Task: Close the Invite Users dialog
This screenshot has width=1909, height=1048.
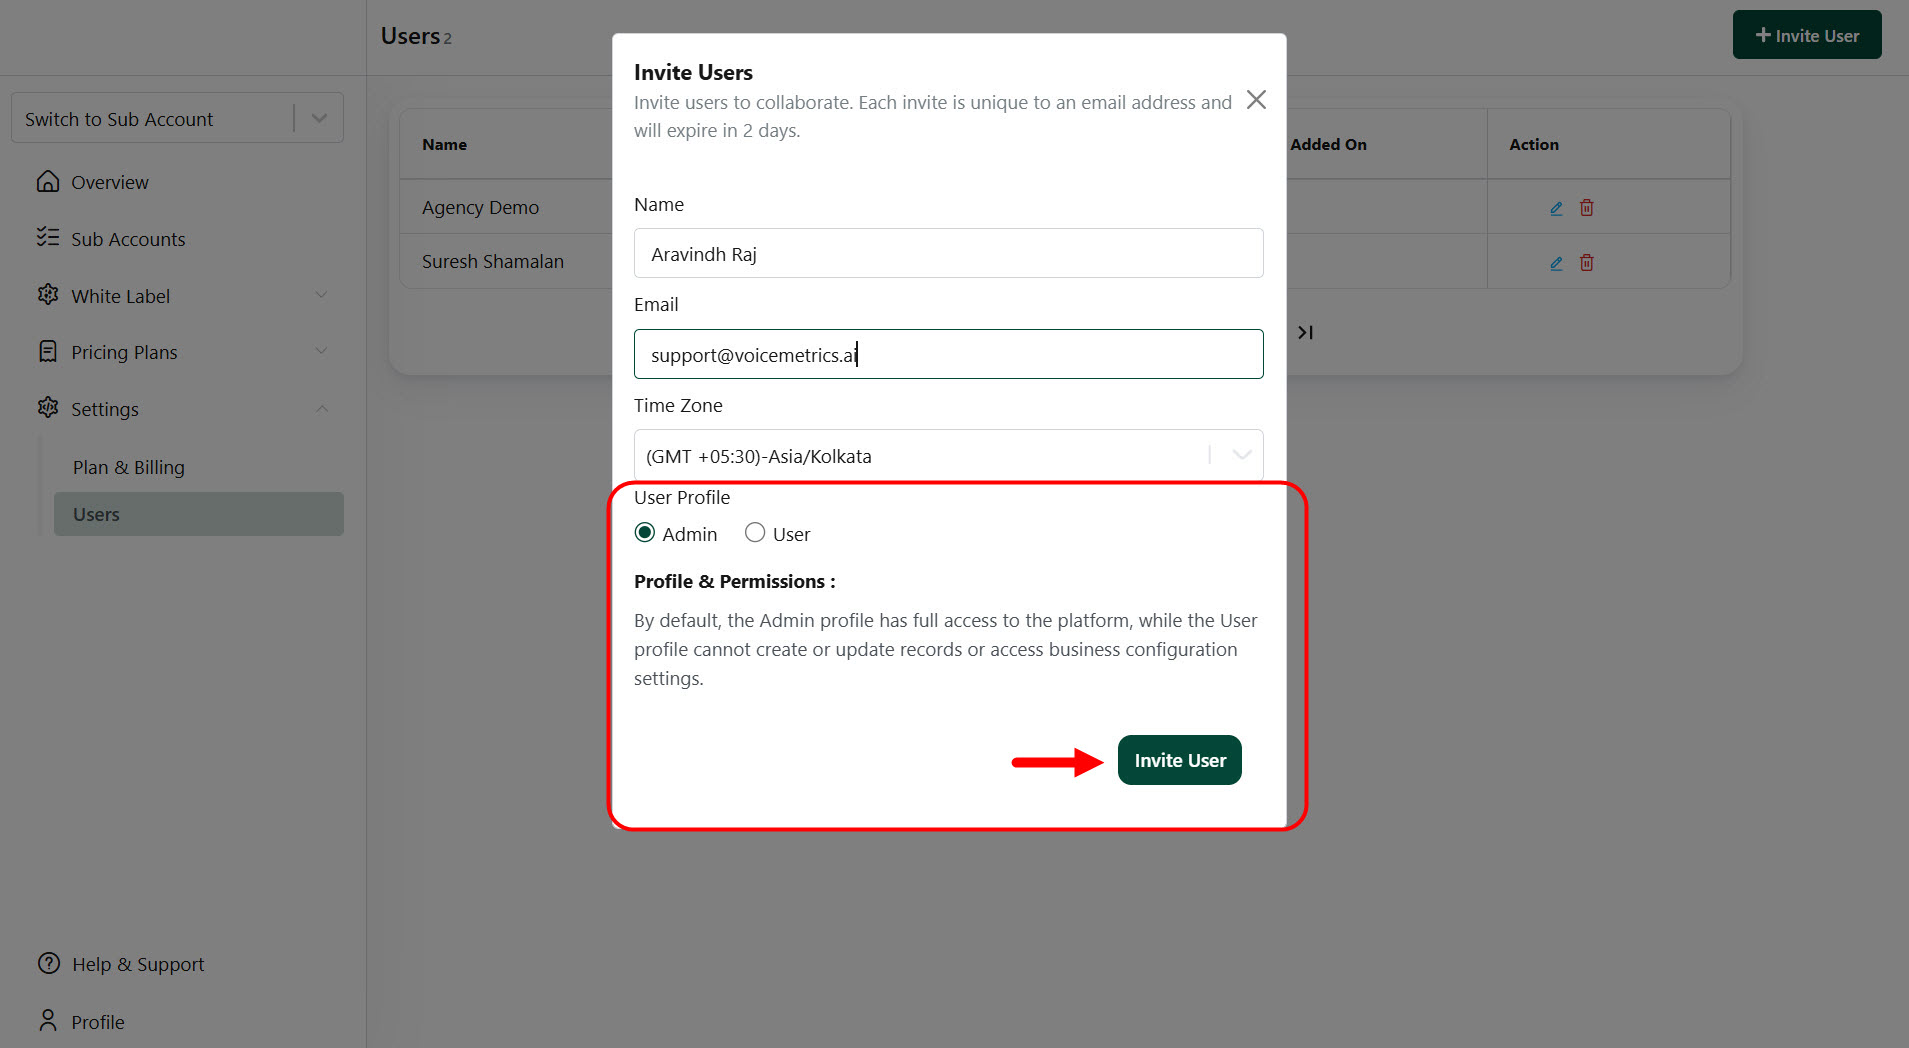Action: tap(1256, 100)
